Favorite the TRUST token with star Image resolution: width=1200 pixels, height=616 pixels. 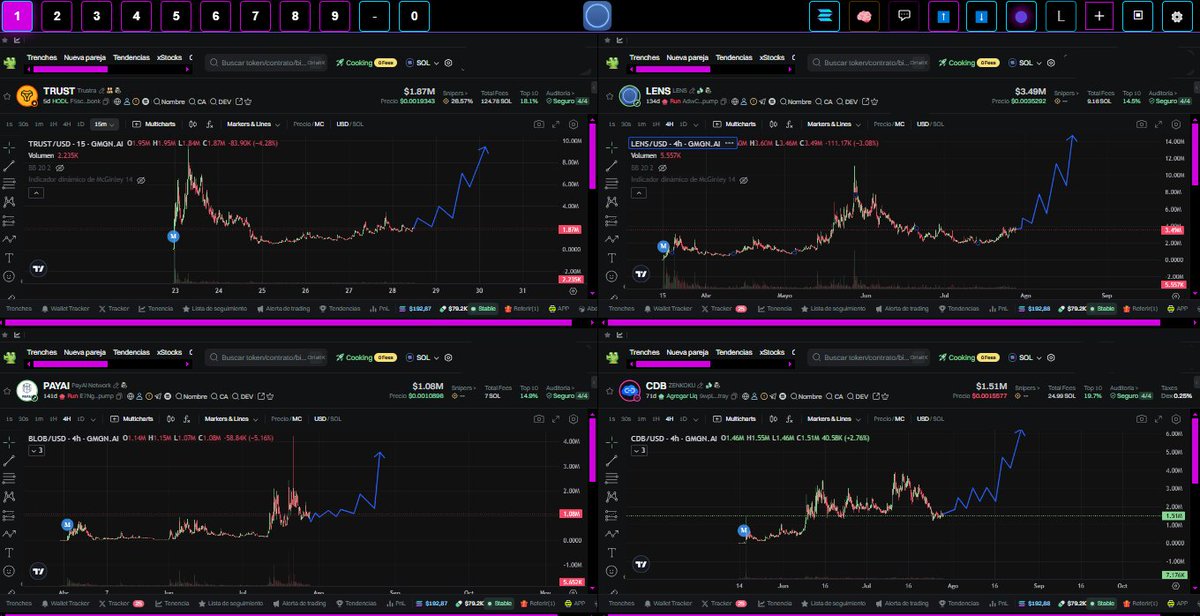(x=8, y=95)
